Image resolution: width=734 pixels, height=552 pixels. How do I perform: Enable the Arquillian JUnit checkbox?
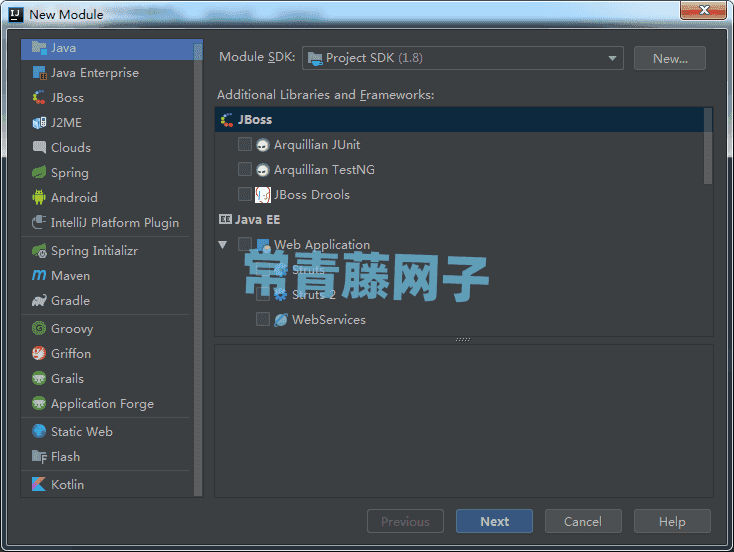tap(245, 144)
